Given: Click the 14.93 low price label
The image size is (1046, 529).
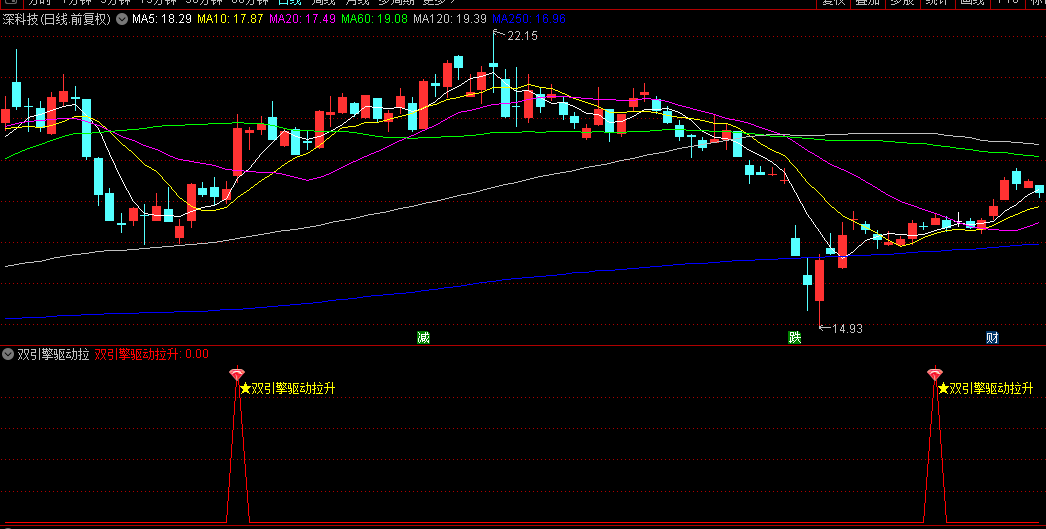Looking at the screenshot, I should [x=847, y=328].
